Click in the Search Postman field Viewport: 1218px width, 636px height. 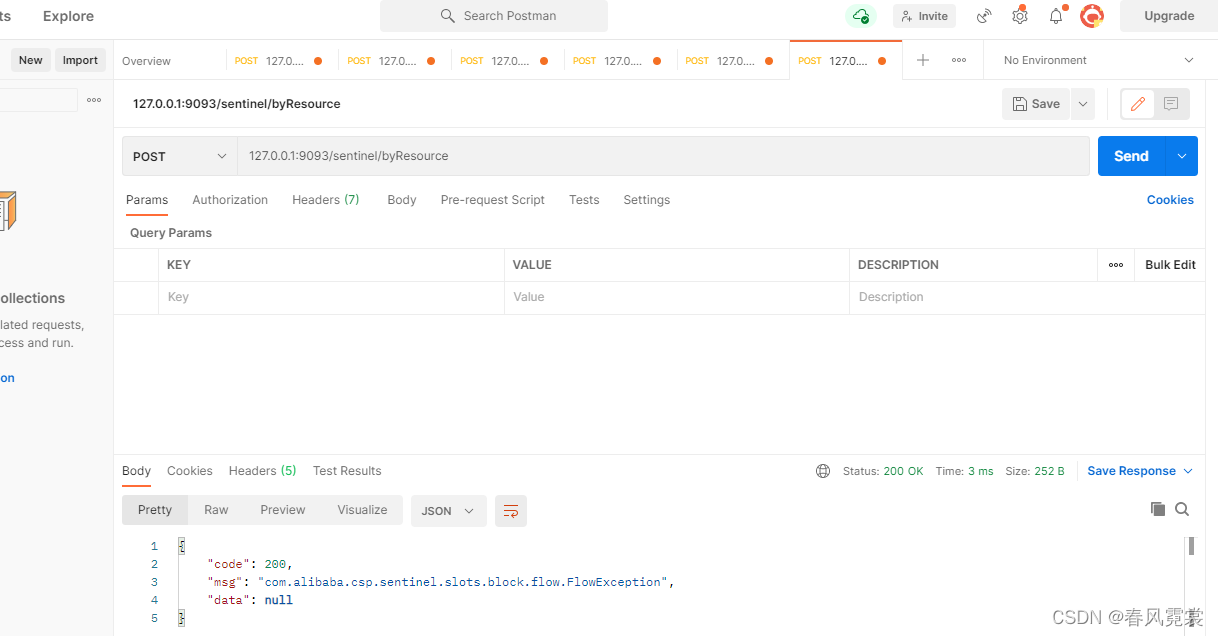click(x=494, y=16)
